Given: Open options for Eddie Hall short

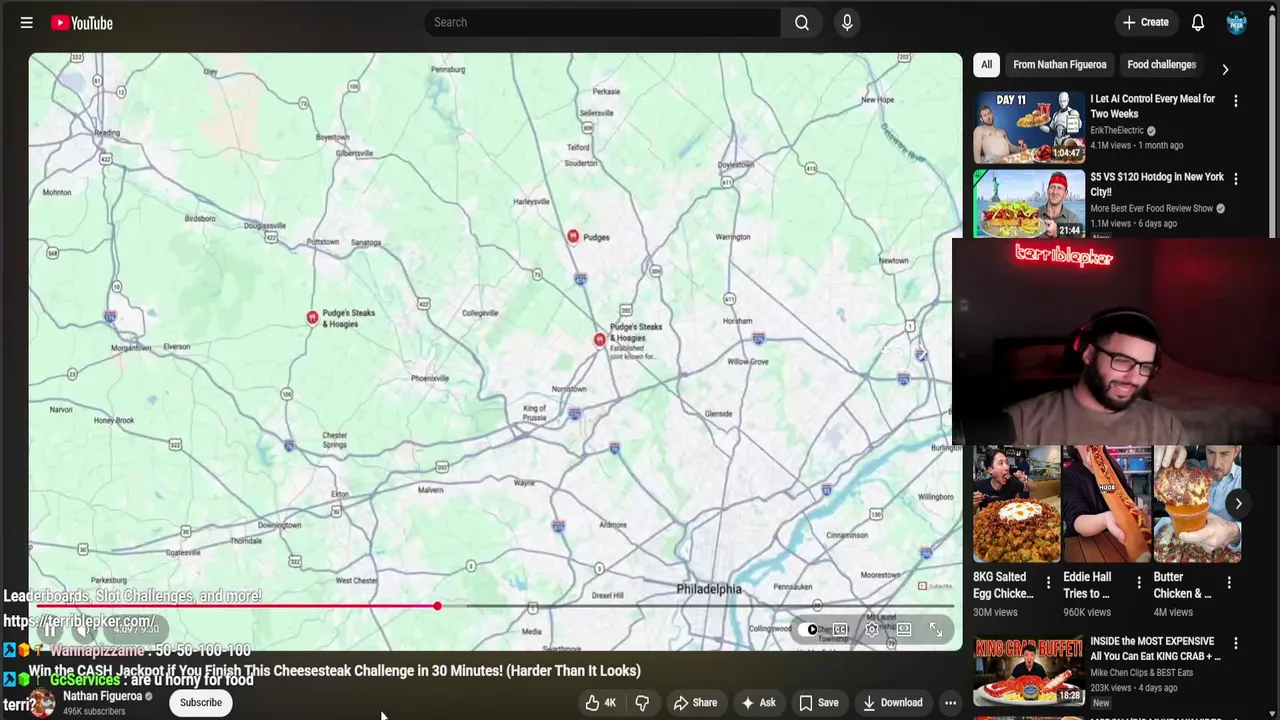Looking at the screenshot, I should point(1138,582).
